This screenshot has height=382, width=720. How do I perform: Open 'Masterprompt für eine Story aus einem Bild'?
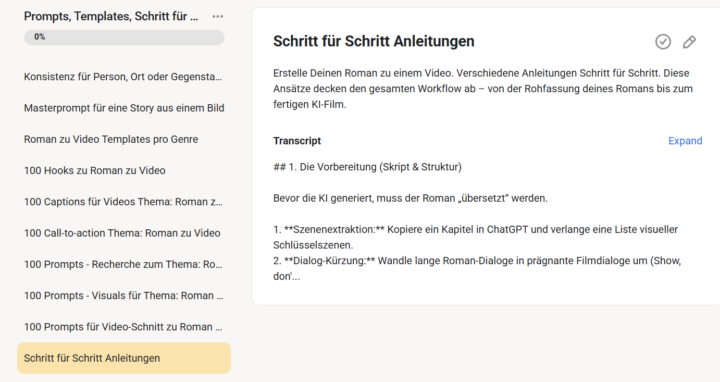(124, 108)
